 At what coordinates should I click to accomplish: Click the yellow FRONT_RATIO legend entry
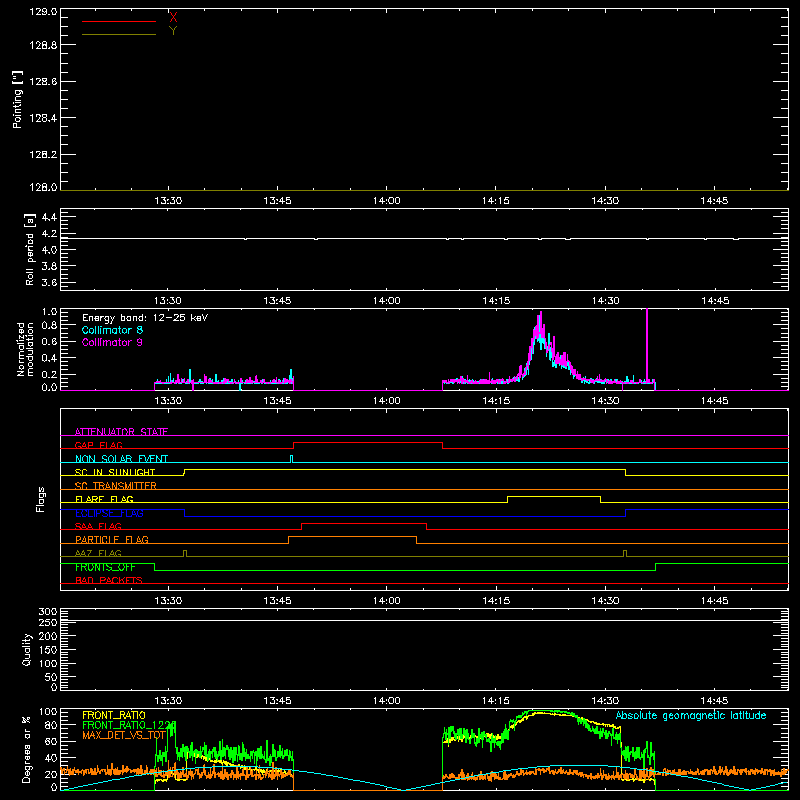coord(114,715)
